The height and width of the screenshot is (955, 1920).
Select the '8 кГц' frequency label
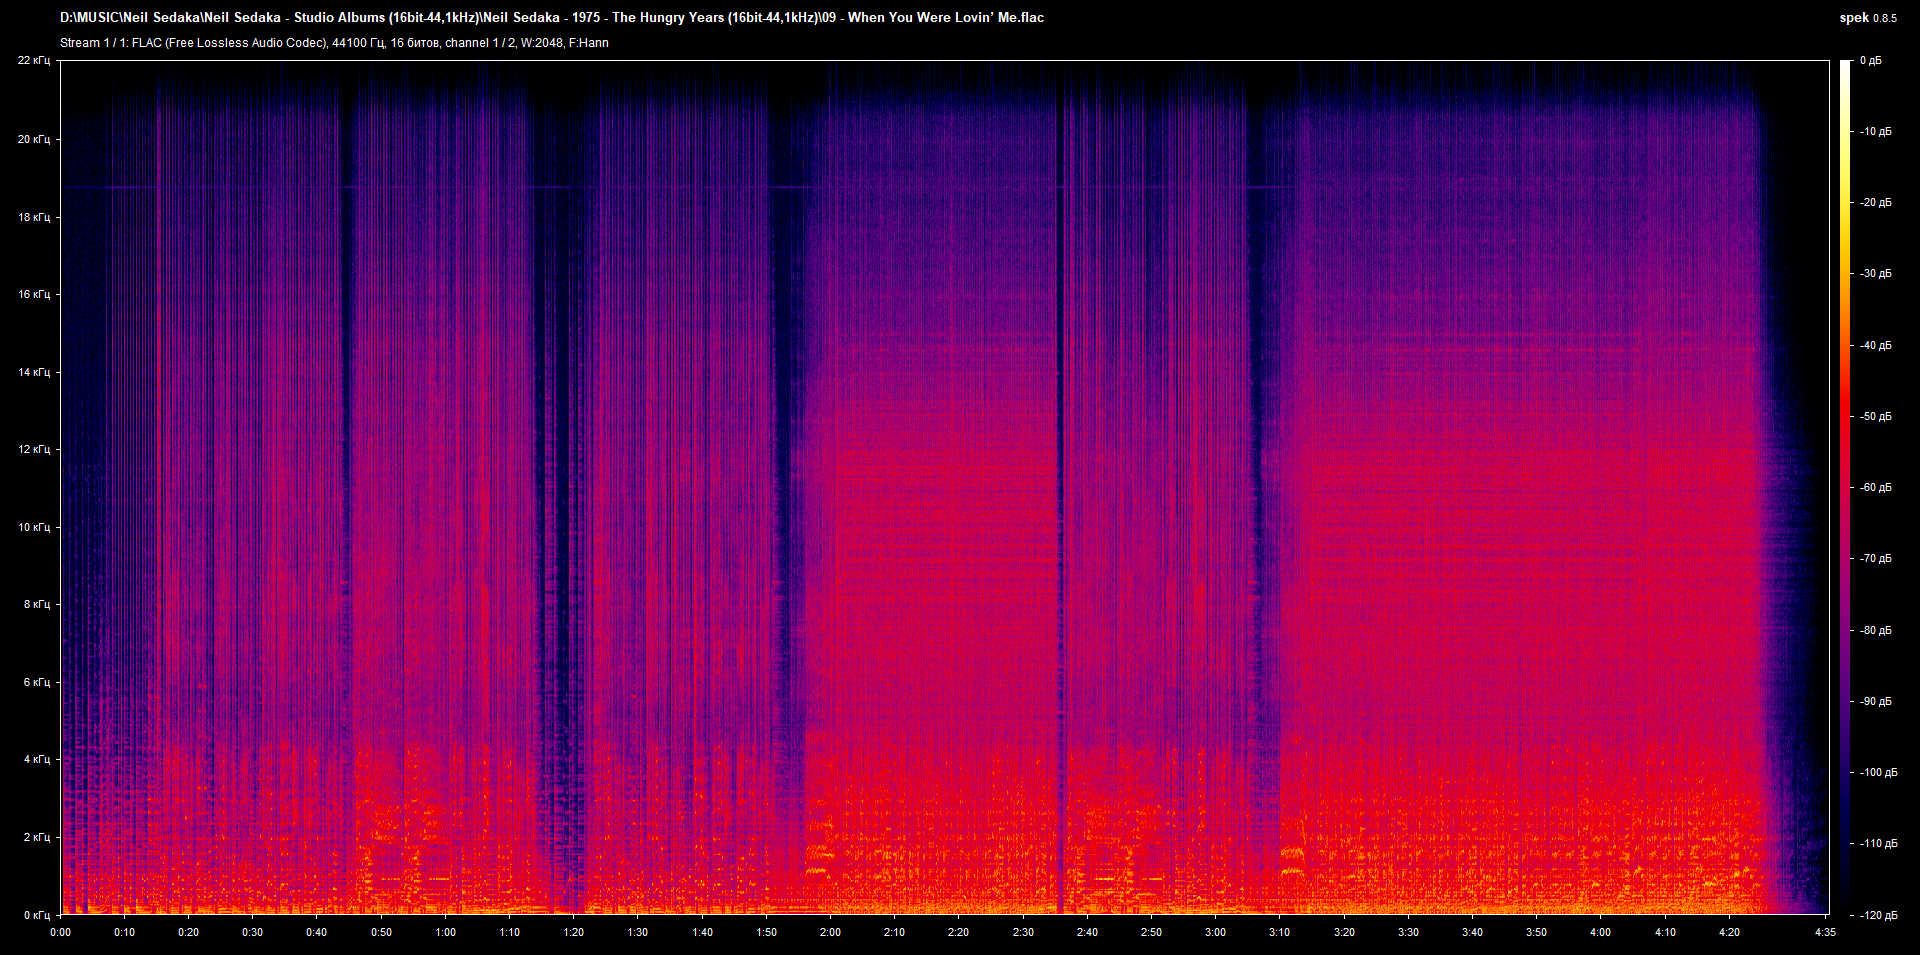click(x=37, y=604)
